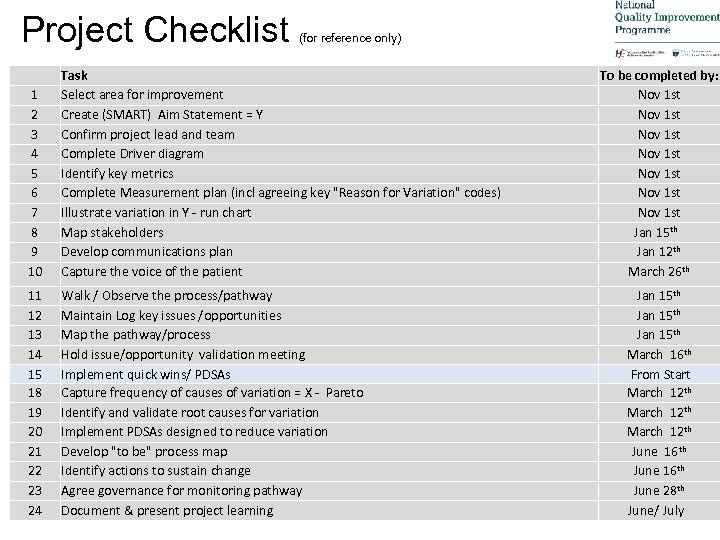
Task: Click the "Select area for improvement" task
Action: pyautogui.click(x=141, y=95)
